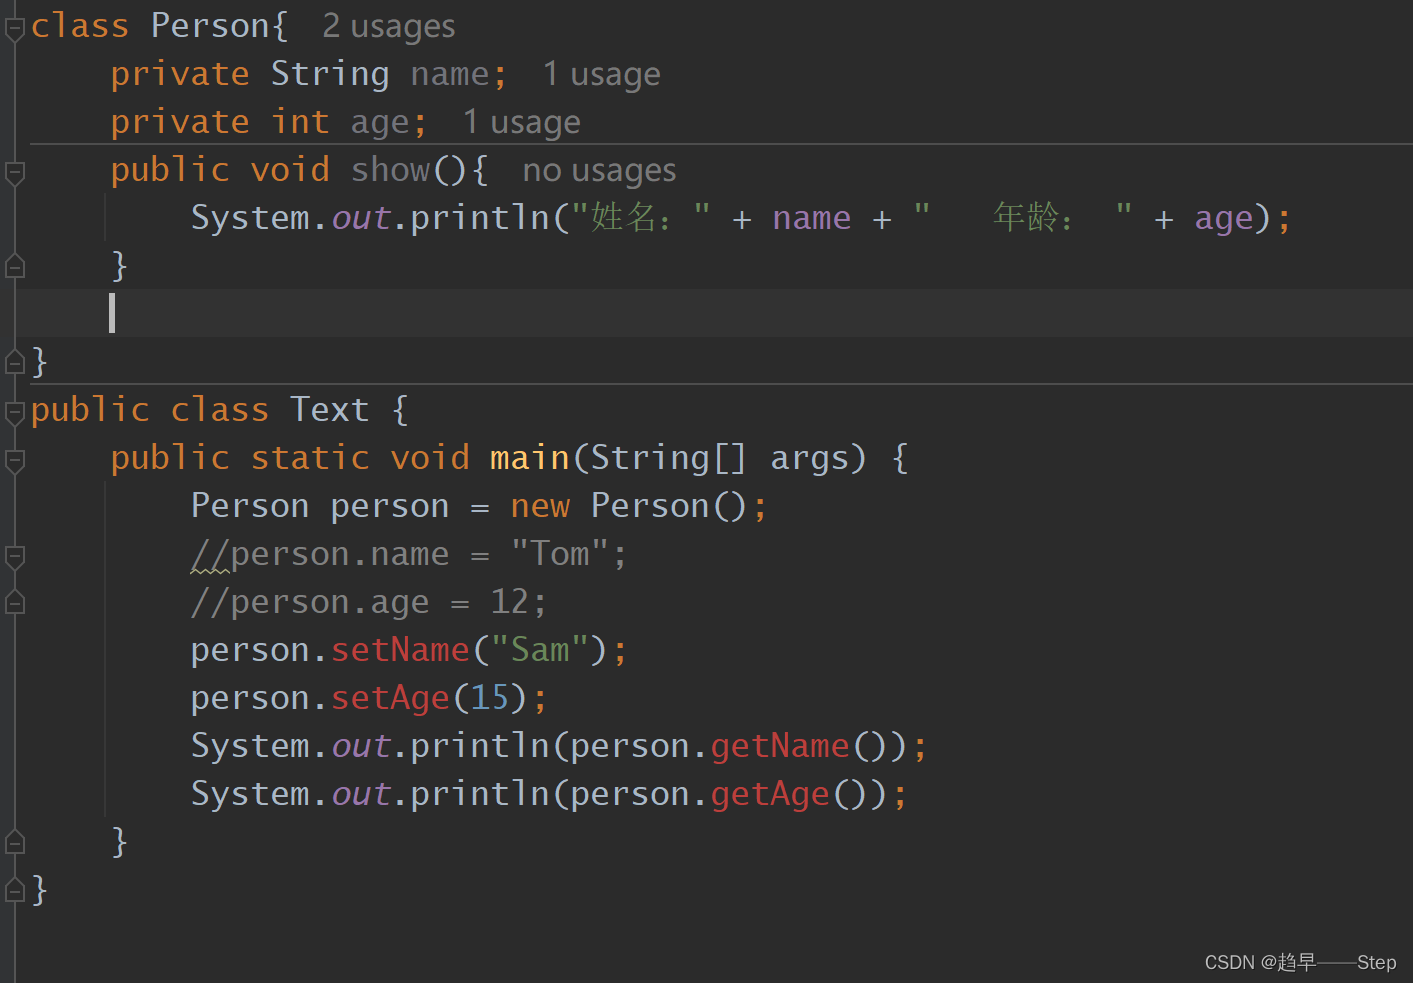This screenshot has width=1413, height=983.
Task: Open the '2 usages' hint for Person
Action: [x=389, y=27]
